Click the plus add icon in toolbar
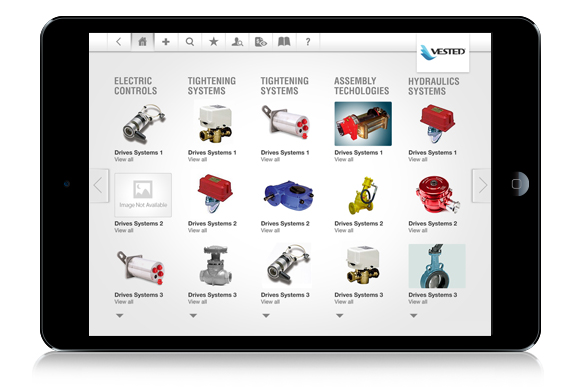 point(166,42)
